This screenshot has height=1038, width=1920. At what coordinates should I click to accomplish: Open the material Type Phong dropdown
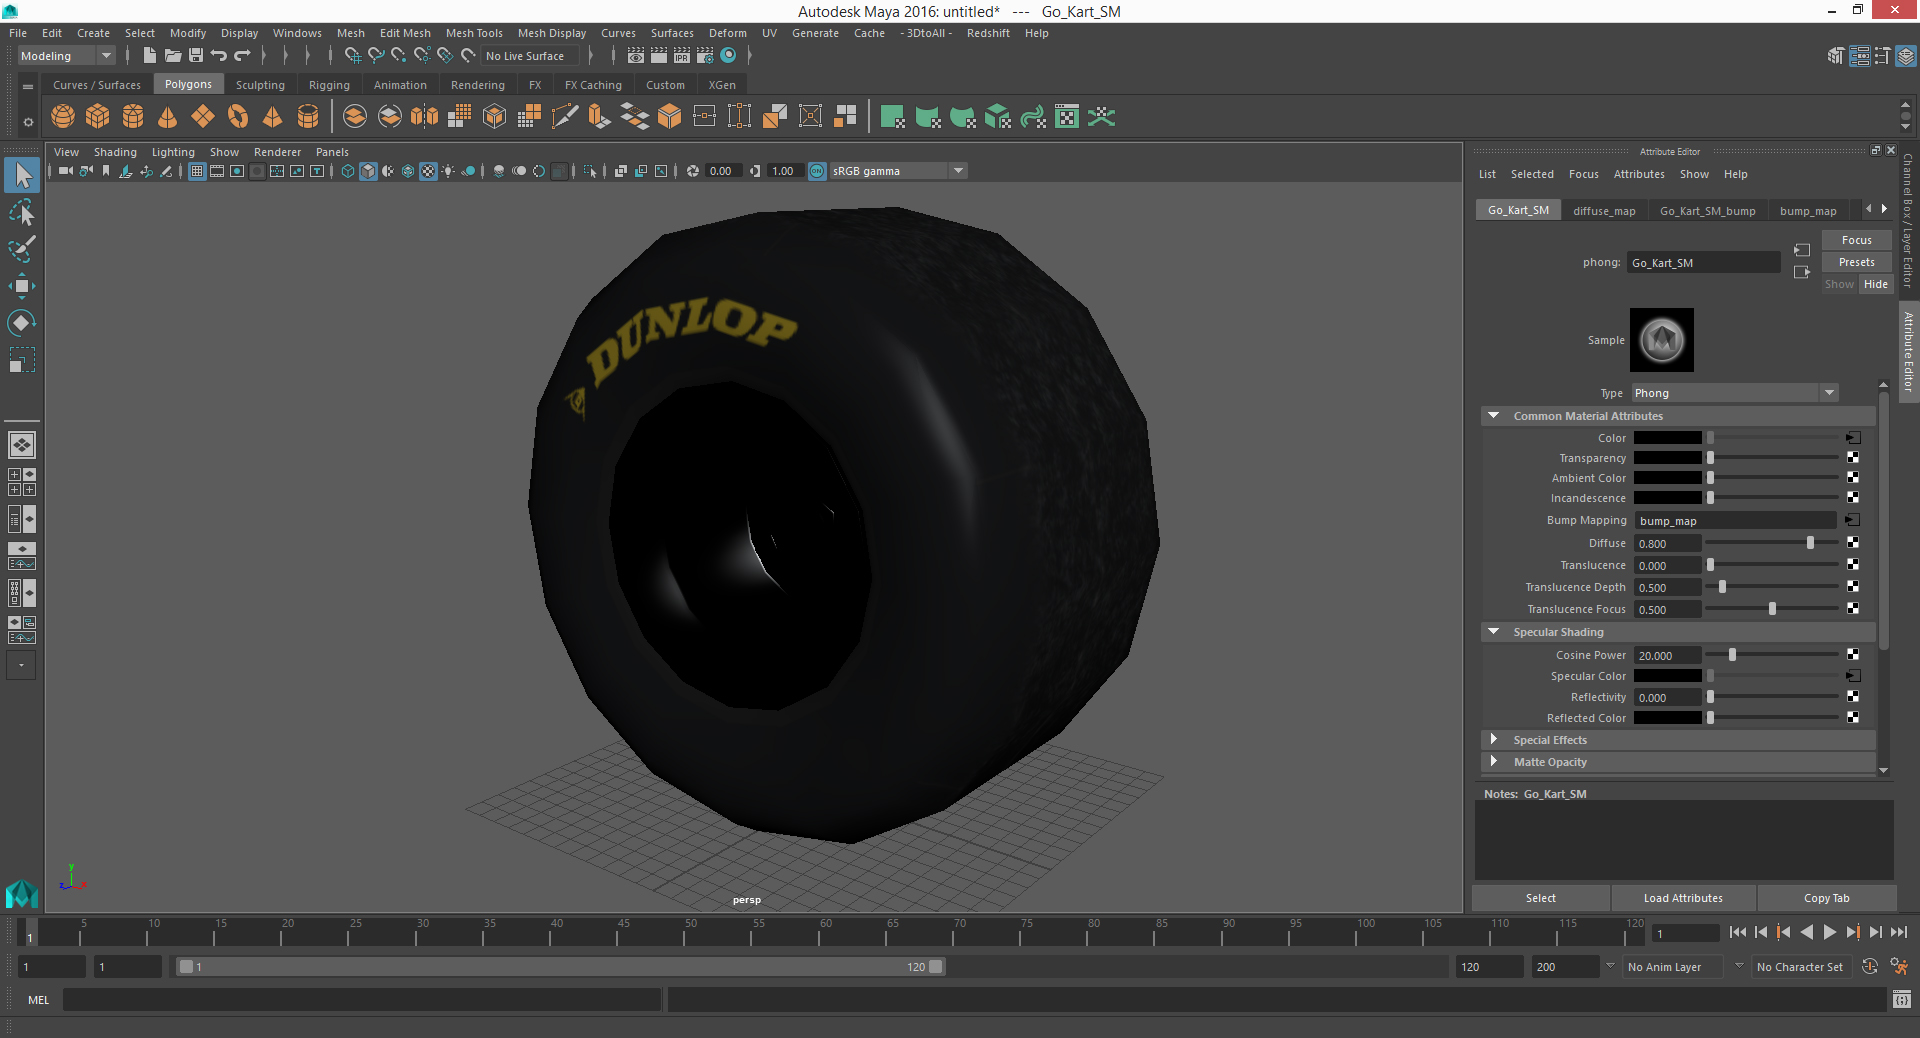1735,393
